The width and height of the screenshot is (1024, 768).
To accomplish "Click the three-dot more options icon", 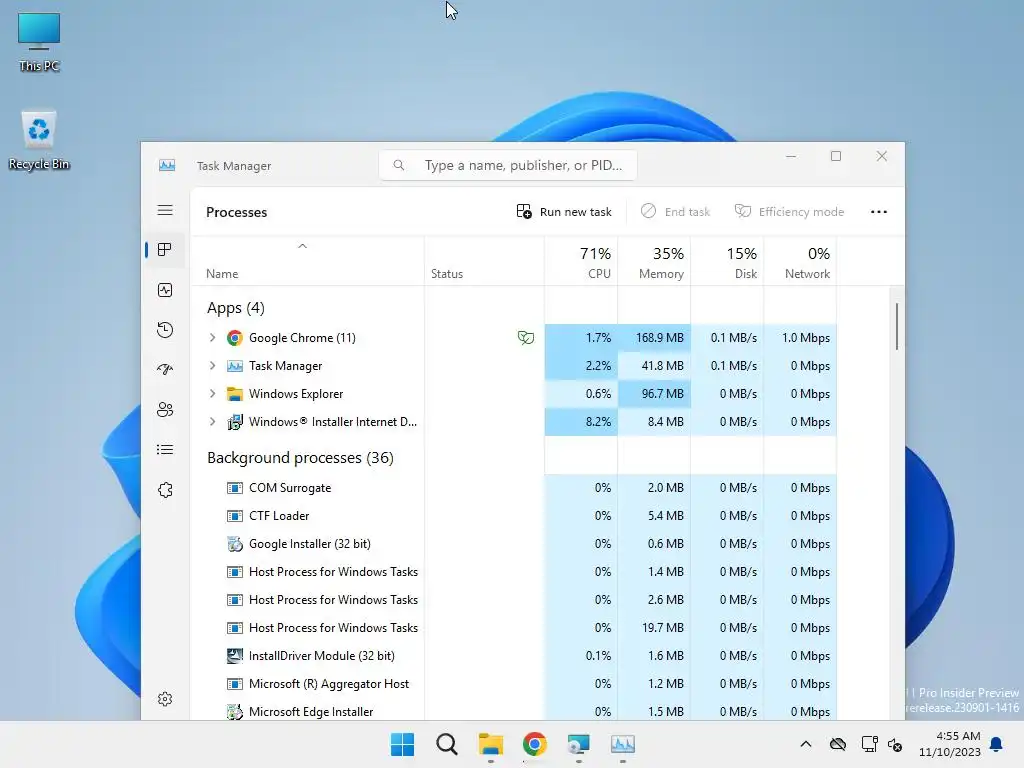I will point(879,212).
